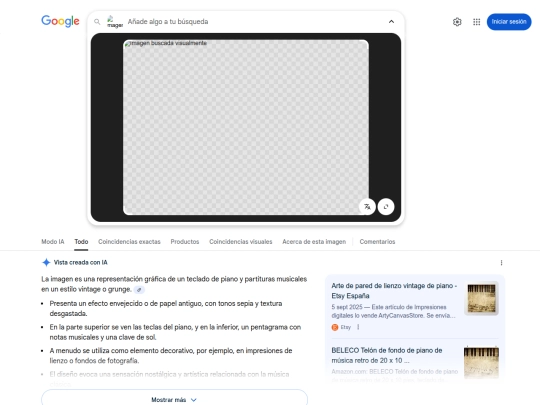
Task: Click the translate text icon on image
Action: tap(367, 207)
